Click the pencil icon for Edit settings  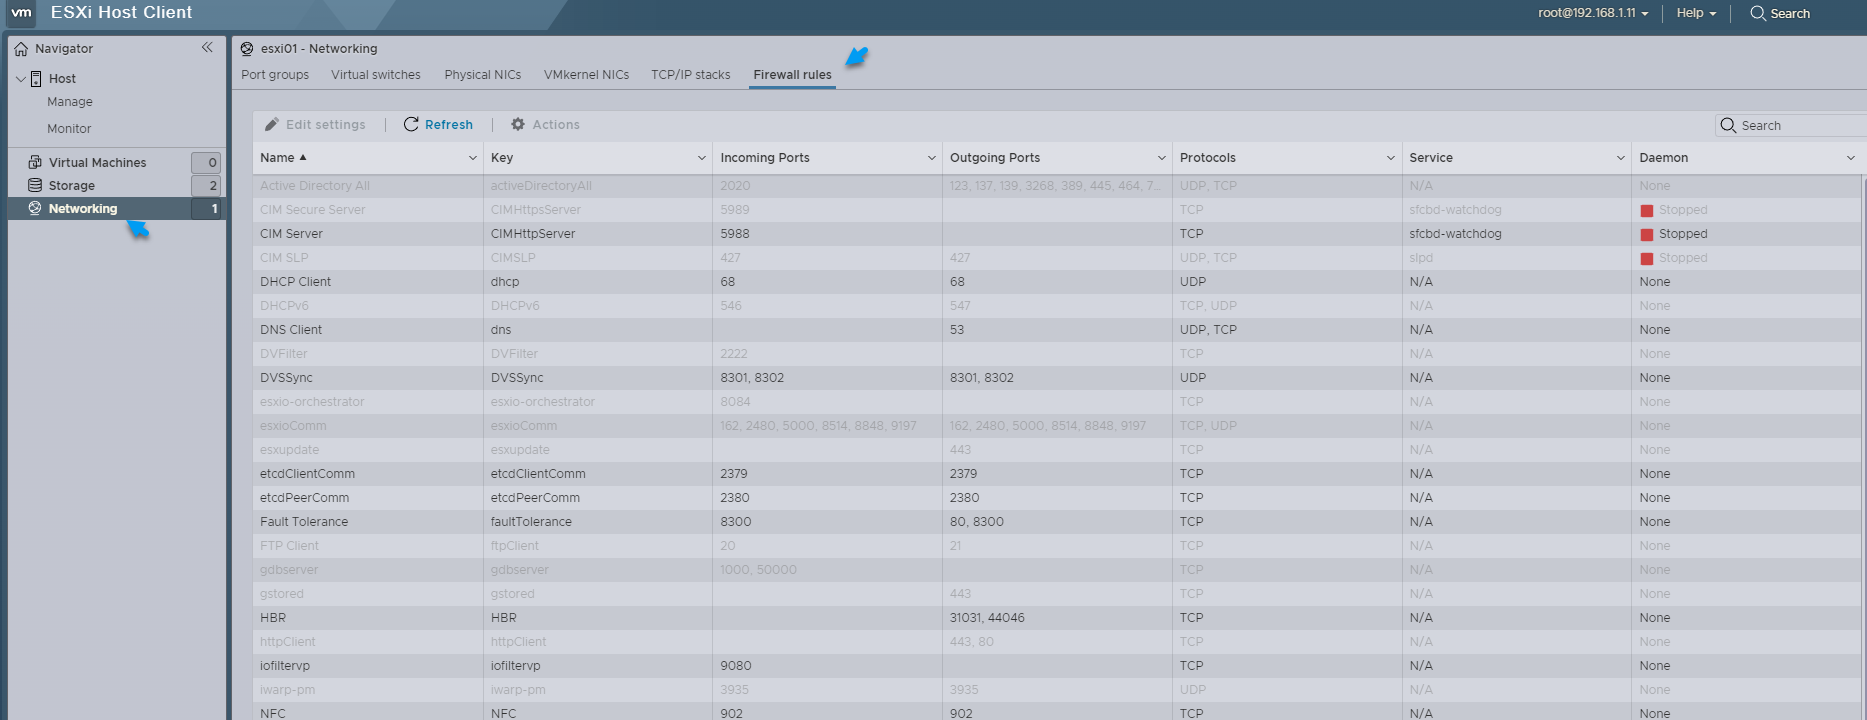[271, 124]
